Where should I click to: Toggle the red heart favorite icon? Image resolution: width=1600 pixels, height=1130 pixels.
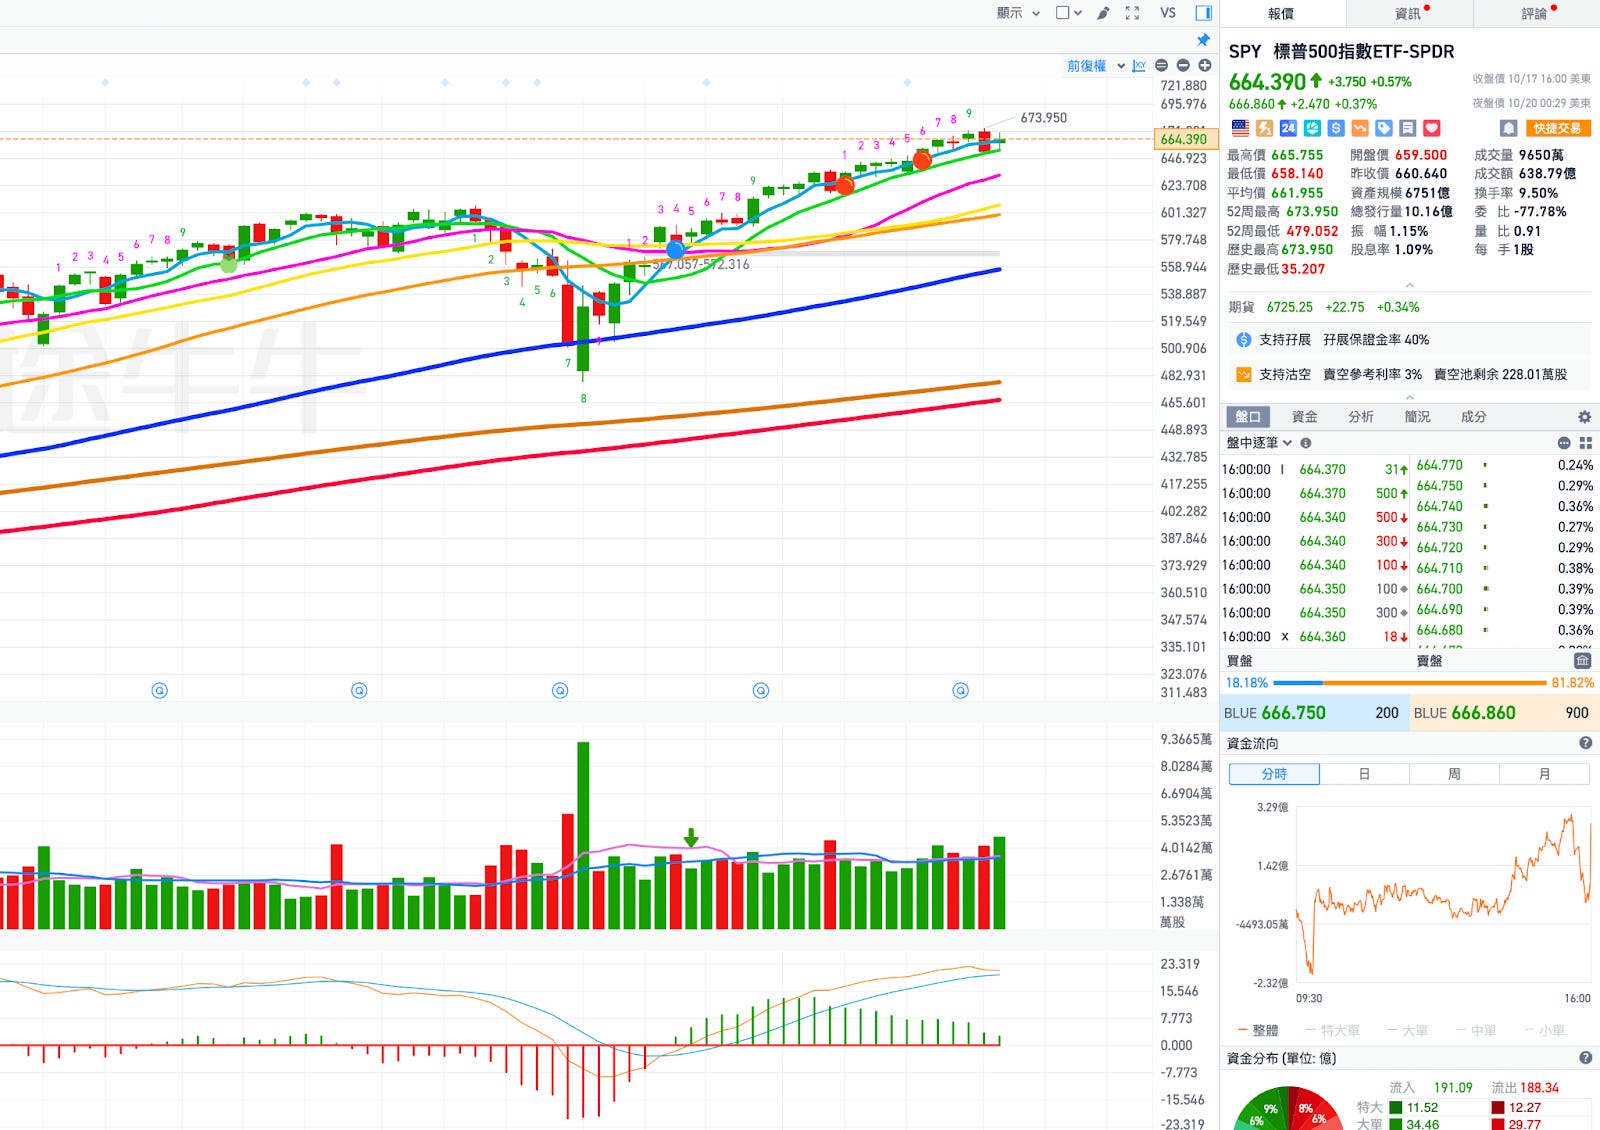1432,128
